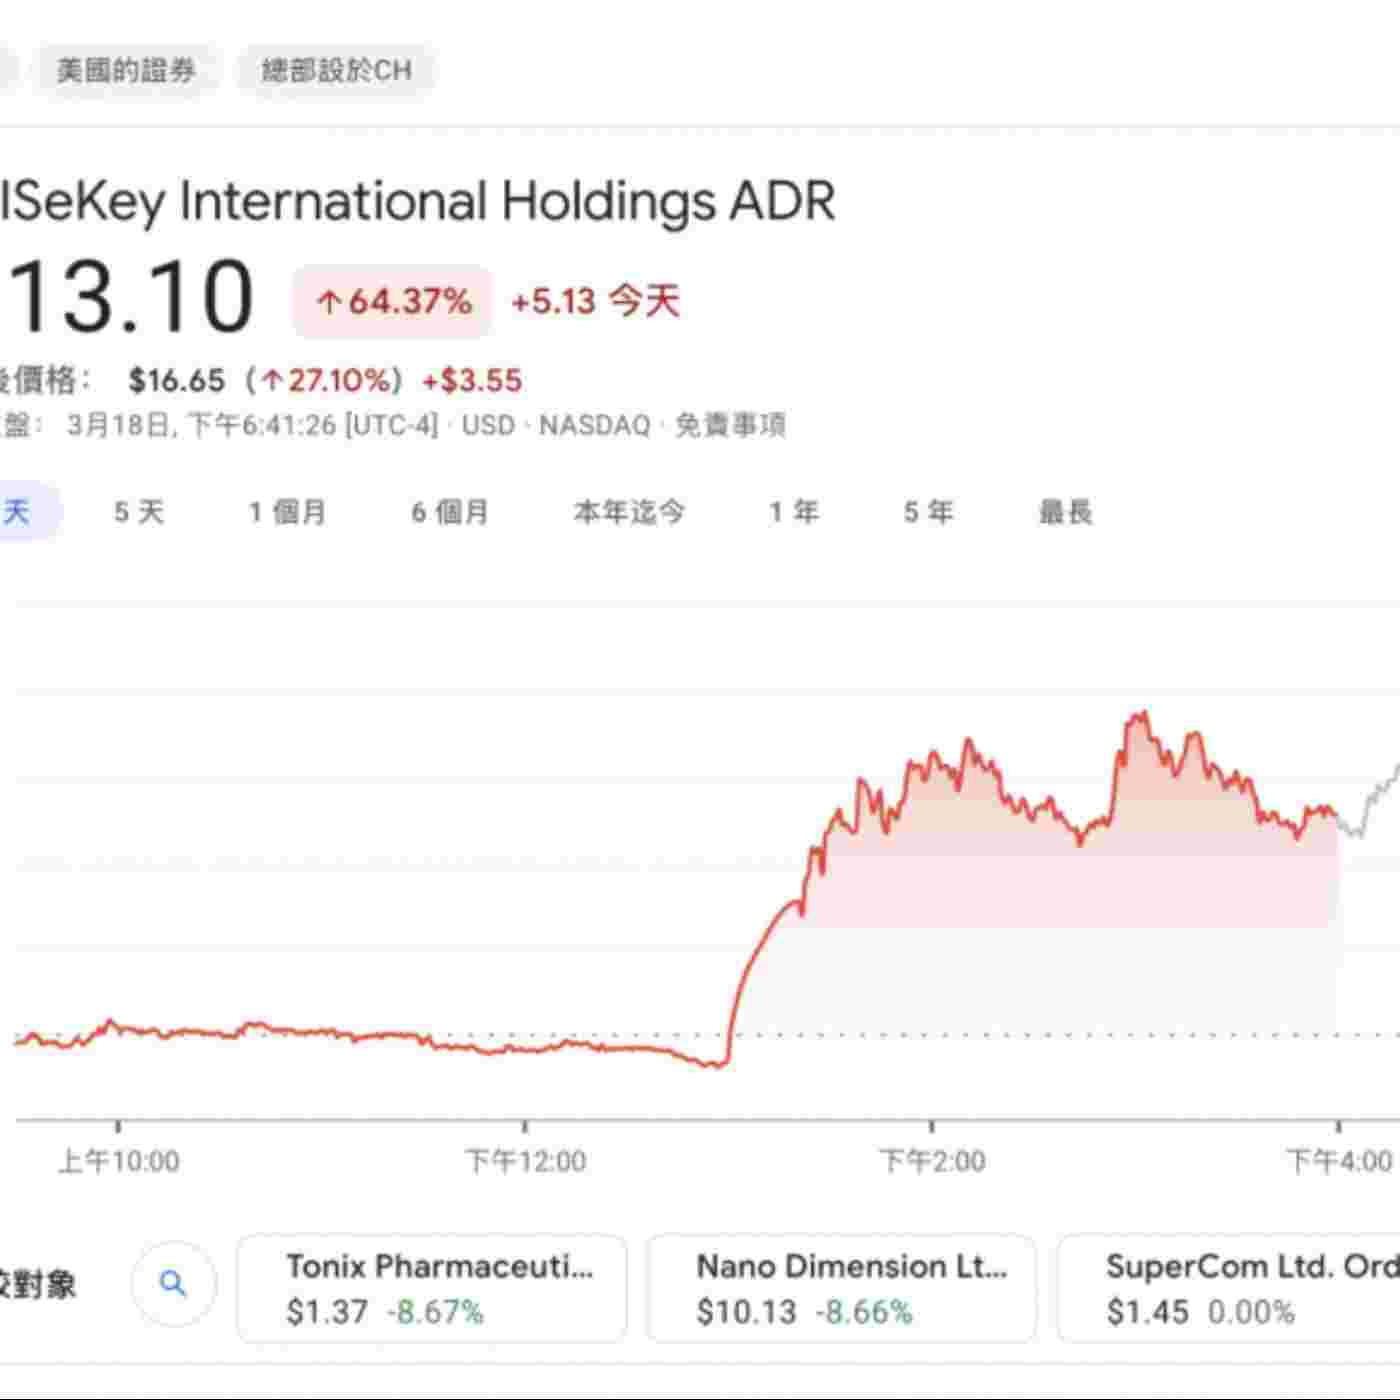Show the 最長 chart range
Screen dimensions: 1400x1400
[1065, 512]
